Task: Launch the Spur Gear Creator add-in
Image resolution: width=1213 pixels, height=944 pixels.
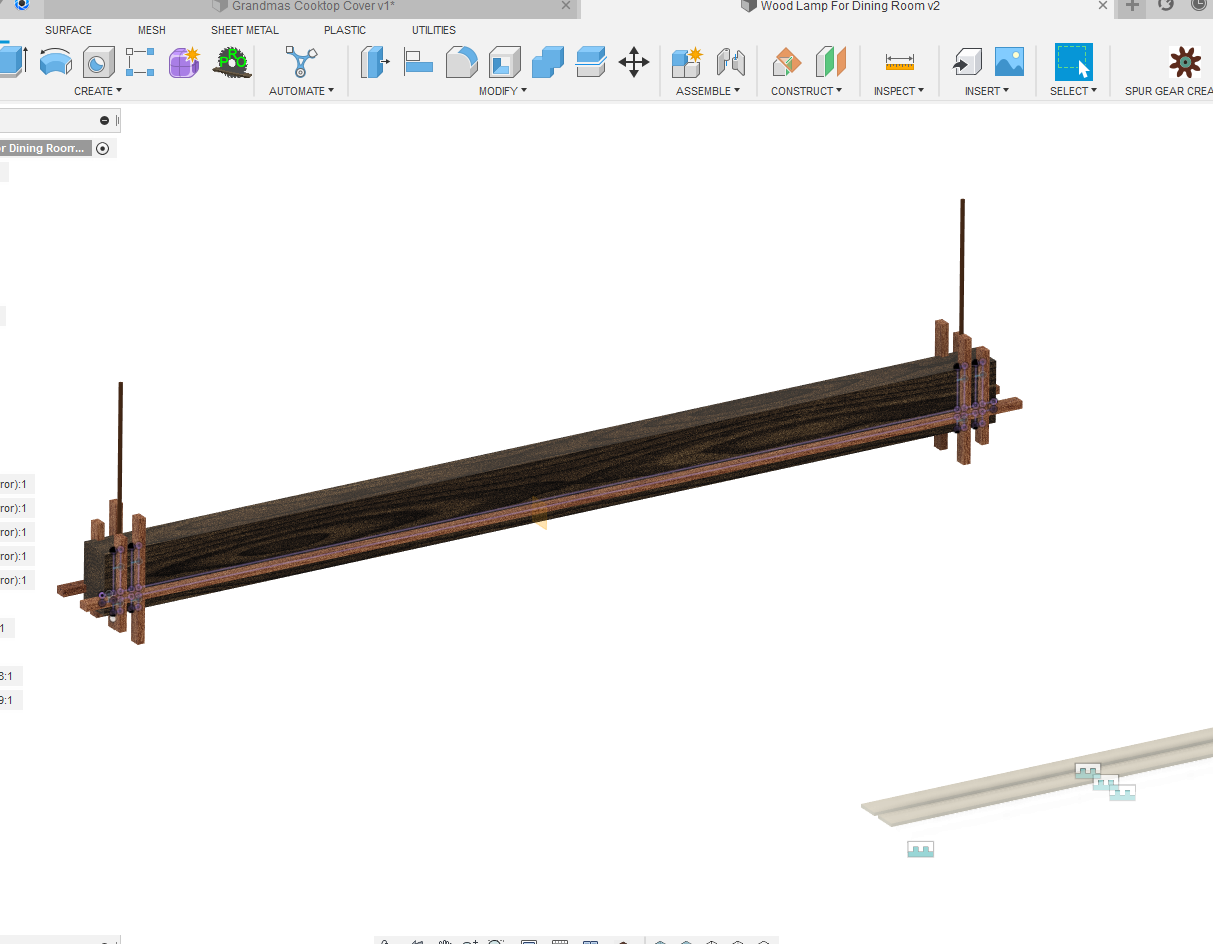Action: pos(1185,62)
